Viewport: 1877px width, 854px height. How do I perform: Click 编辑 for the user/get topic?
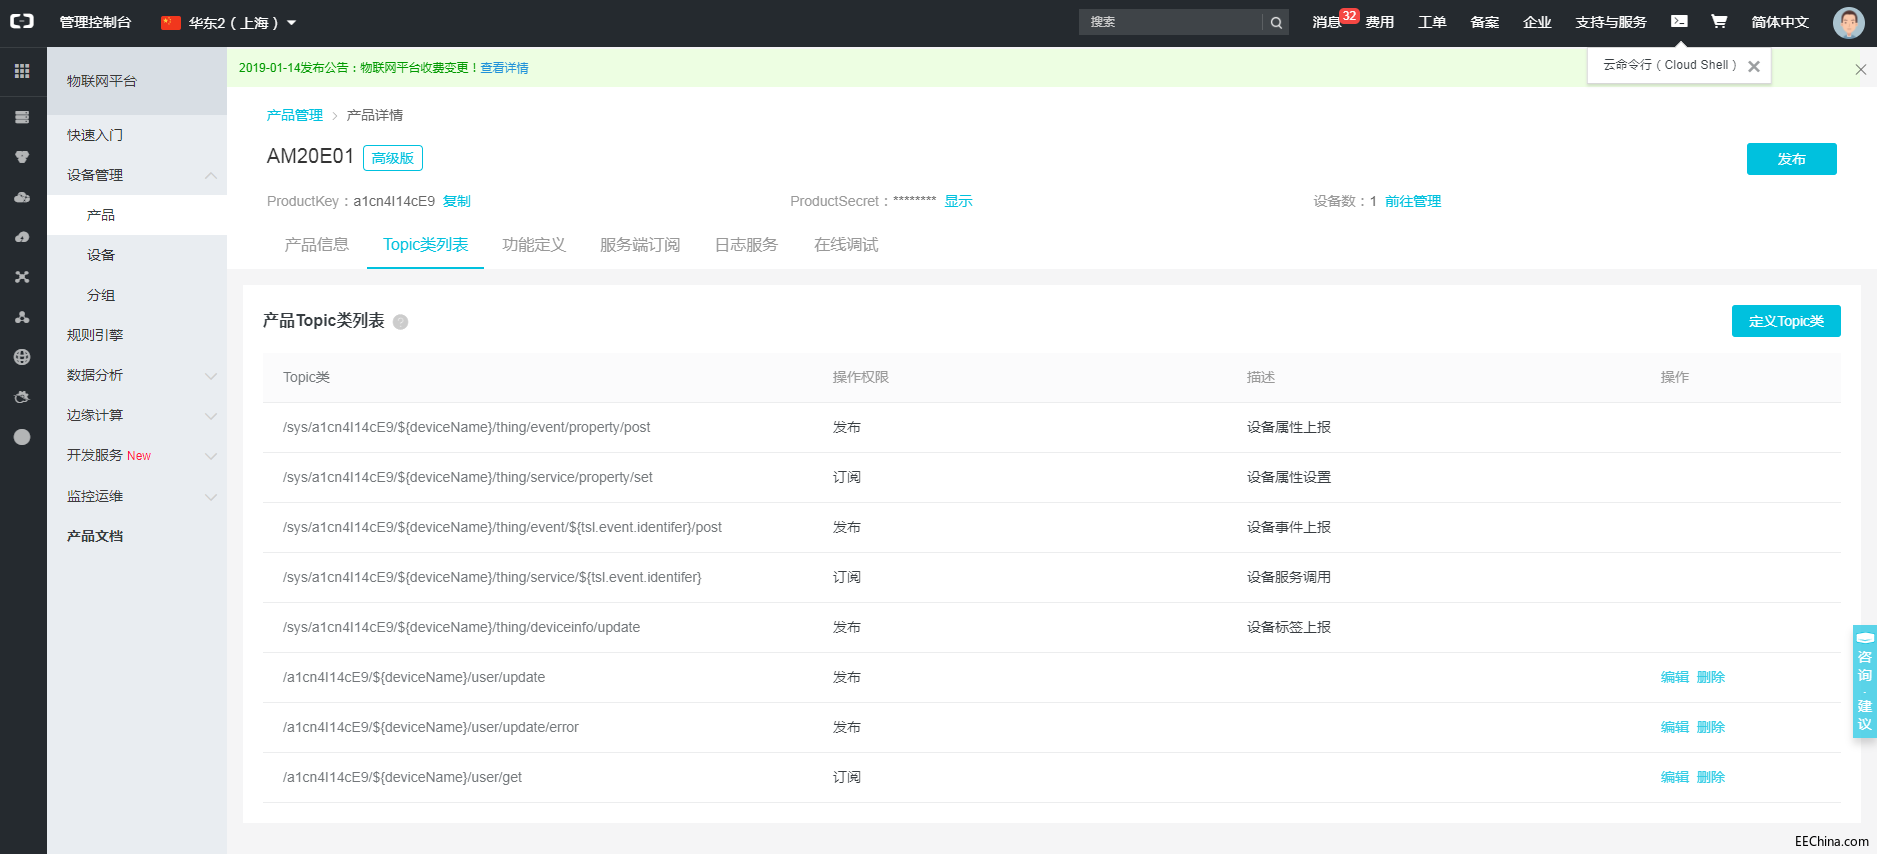tap(1675, 777)
